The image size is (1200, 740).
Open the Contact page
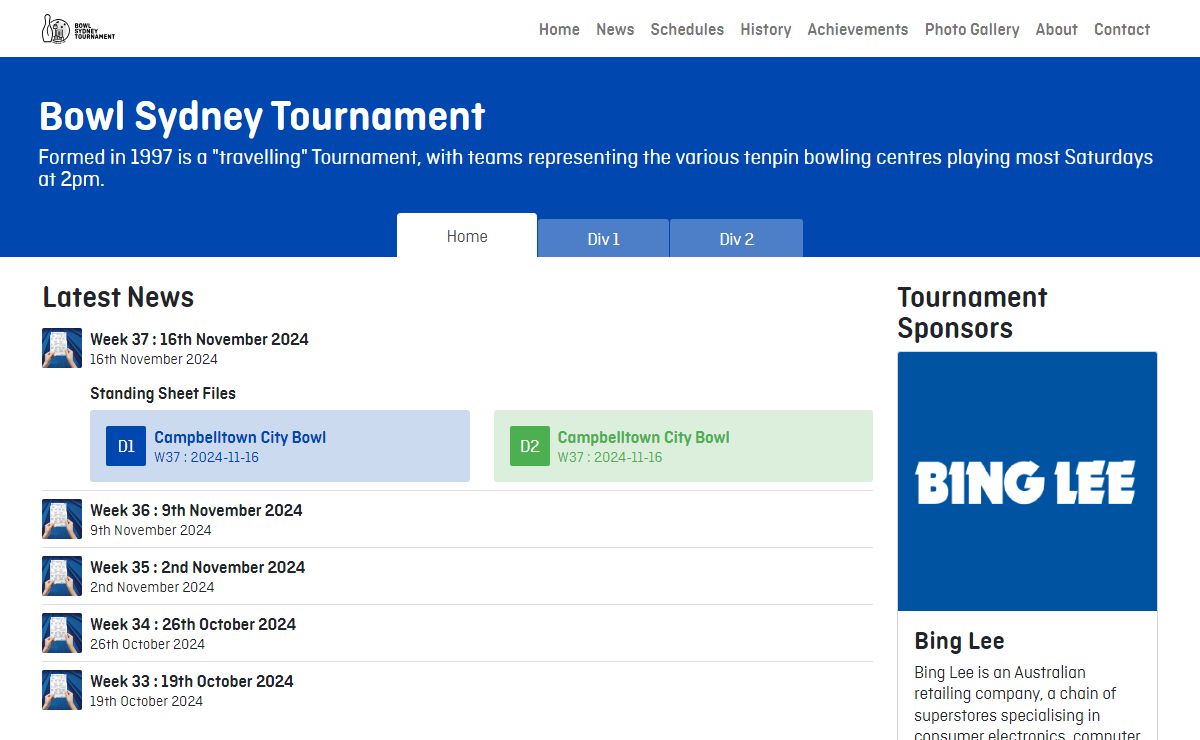point(1122,29)
